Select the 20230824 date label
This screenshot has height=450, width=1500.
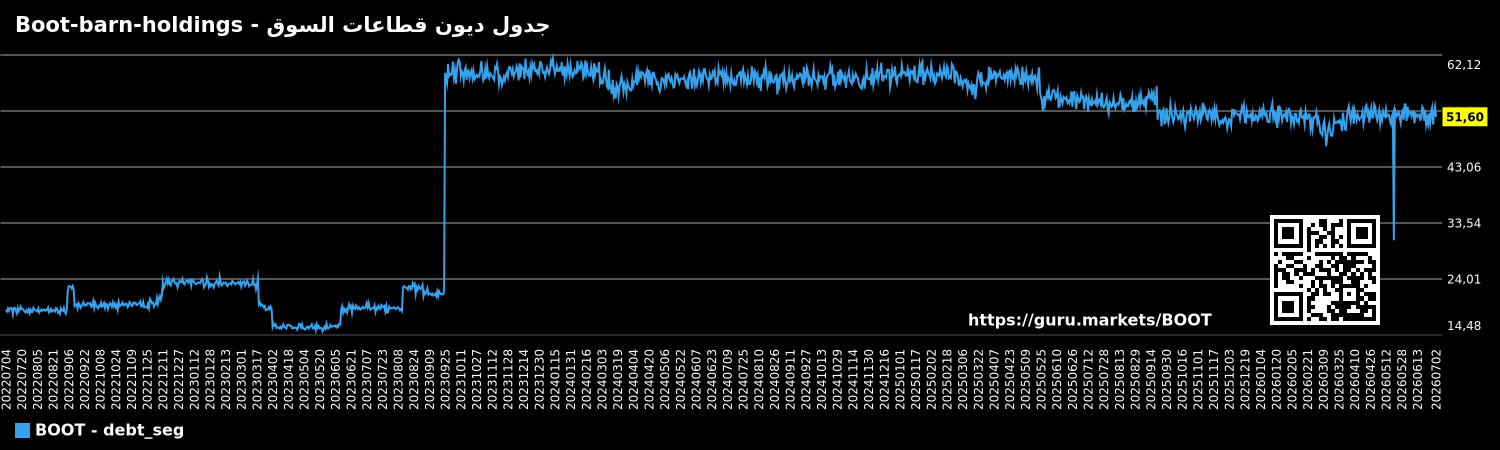415,378
